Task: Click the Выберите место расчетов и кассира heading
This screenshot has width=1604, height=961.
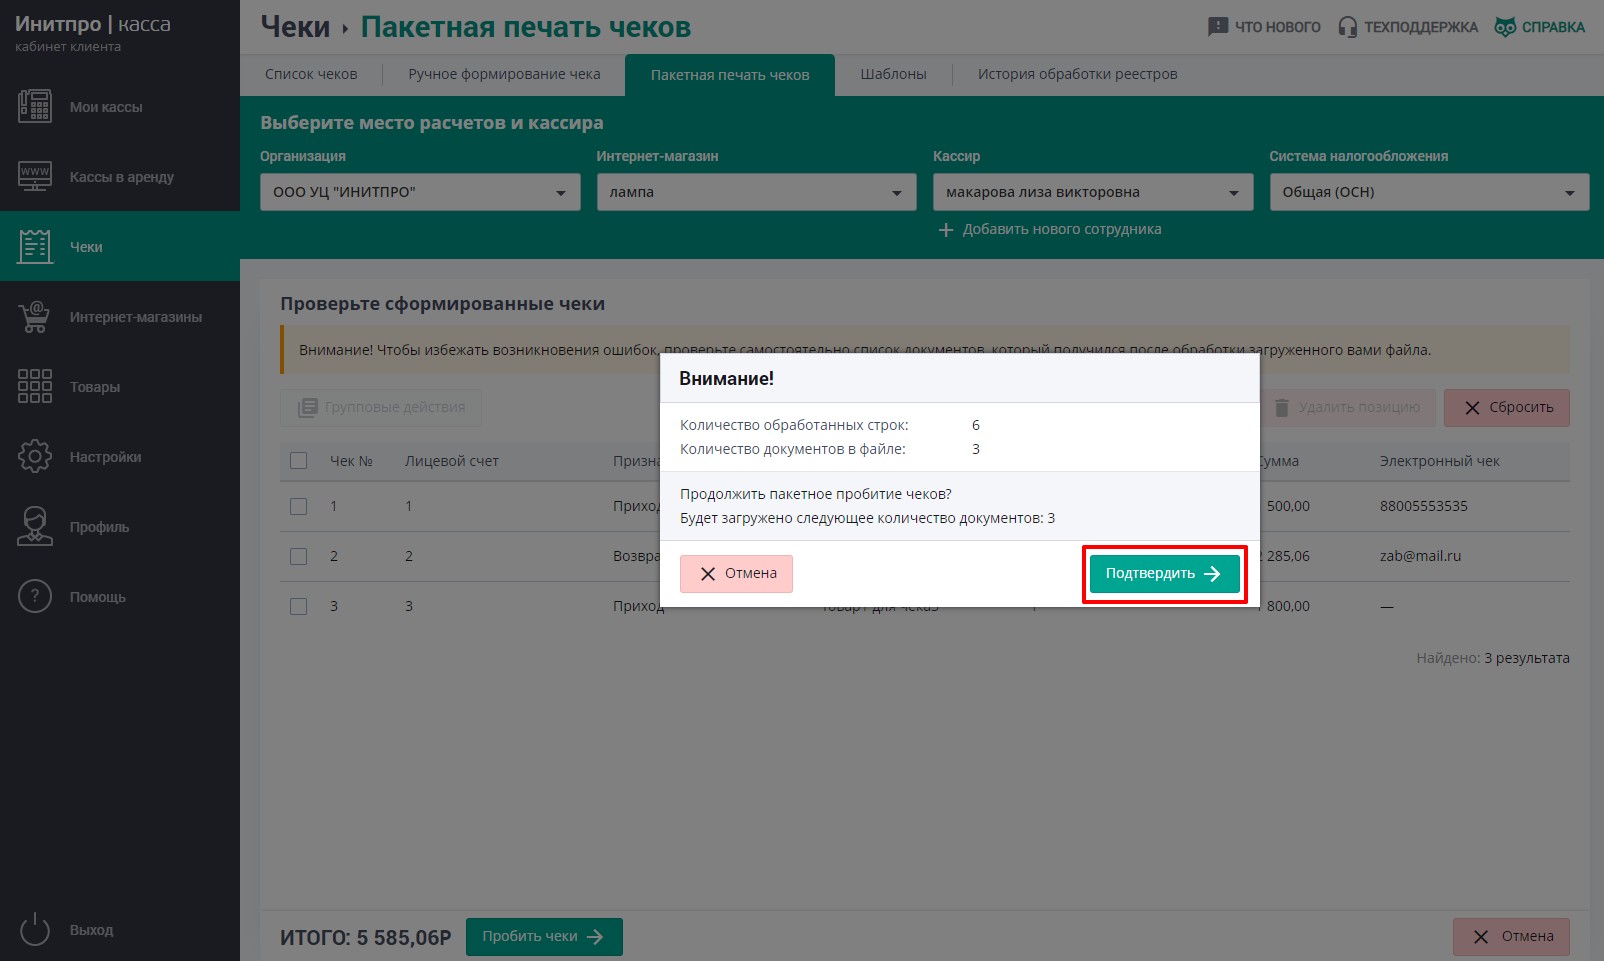Action: tap(431, 123)
